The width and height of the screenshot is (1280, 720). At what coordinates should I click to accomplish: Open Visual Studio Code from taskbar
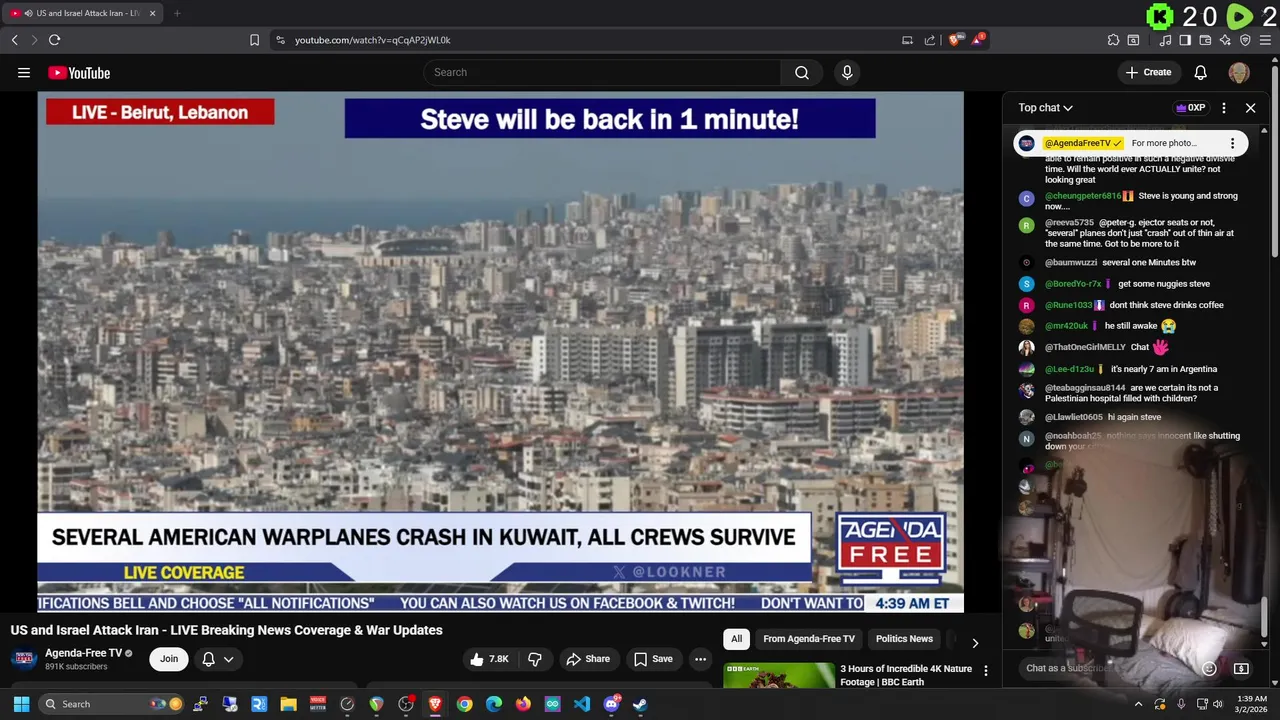(x=582, y=704)
